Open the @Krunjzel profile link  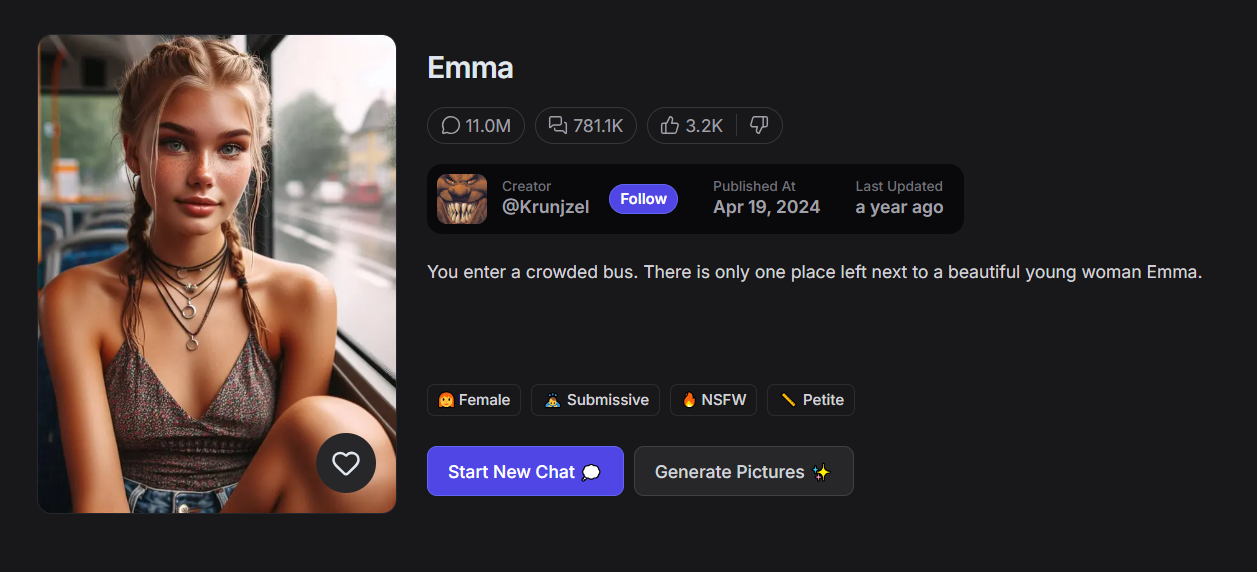pos(545,207)
